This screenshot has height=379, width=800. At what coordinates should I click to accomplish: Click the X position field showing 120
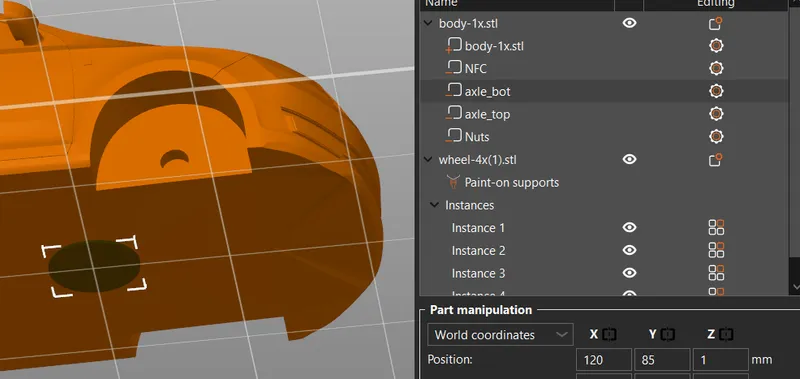(604, 360)
